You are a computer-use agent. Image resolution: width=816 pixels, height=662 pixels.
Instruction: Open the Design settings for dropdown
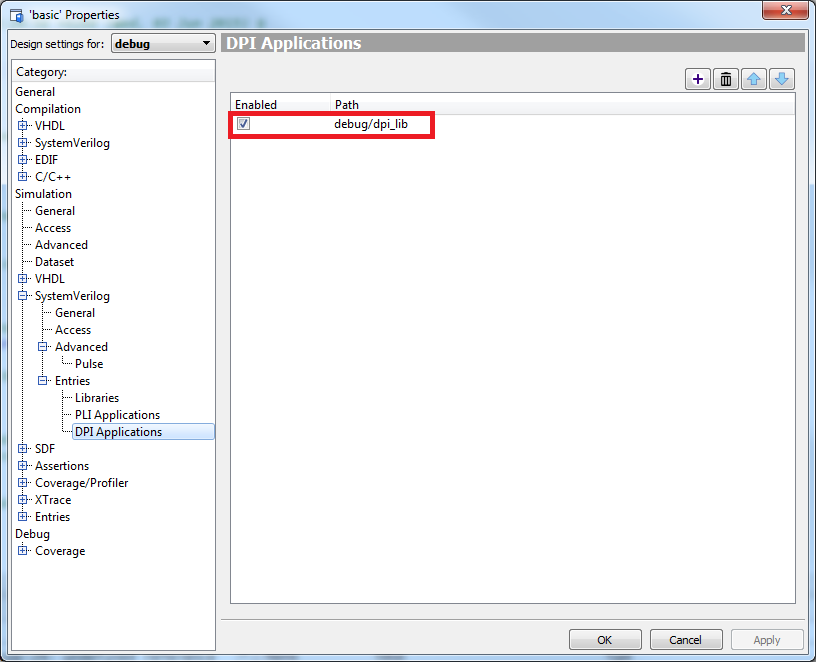(x=162, y=44)
